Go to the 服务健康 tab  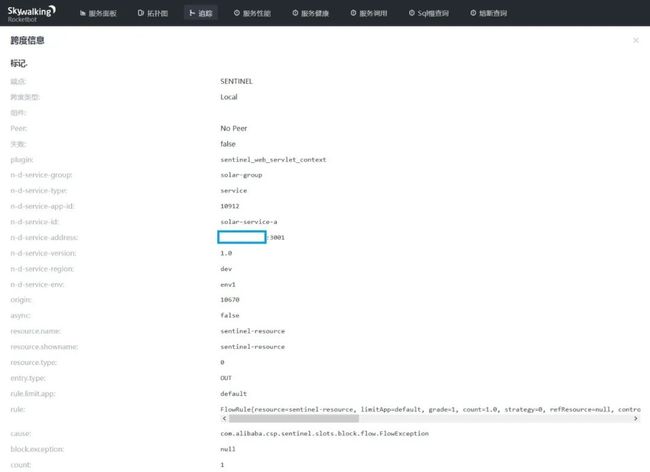(310, 13)
